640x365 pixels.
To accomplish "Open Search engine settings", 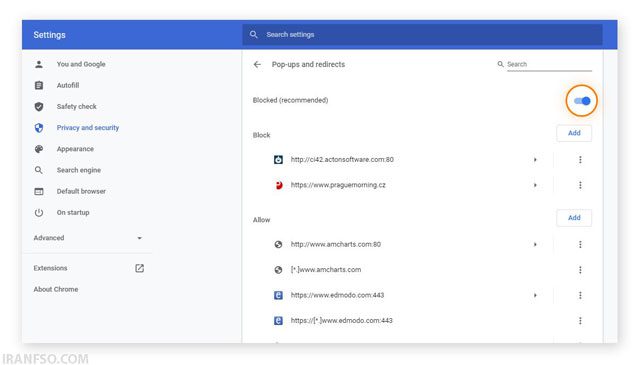I will (x=78, y=170).
